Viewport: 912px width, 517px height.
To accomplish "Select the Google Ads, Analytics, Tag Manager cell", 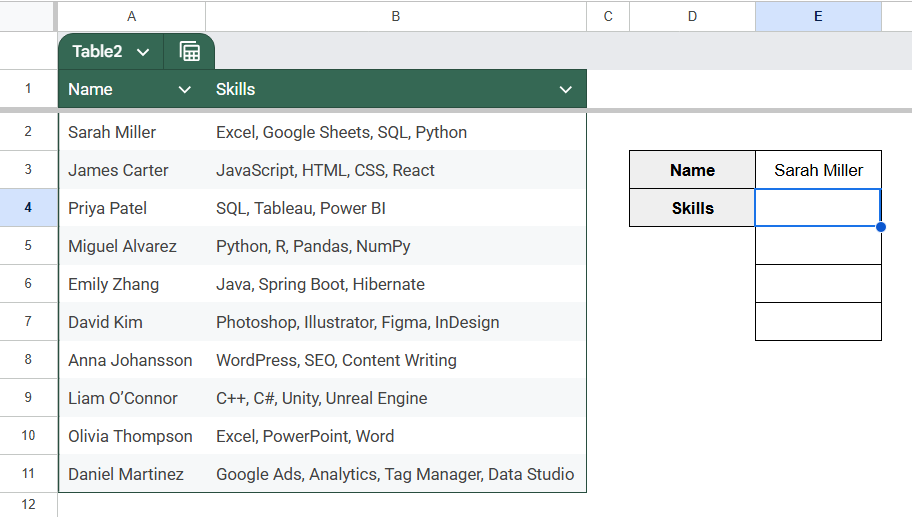I will (x=396, y=474).
